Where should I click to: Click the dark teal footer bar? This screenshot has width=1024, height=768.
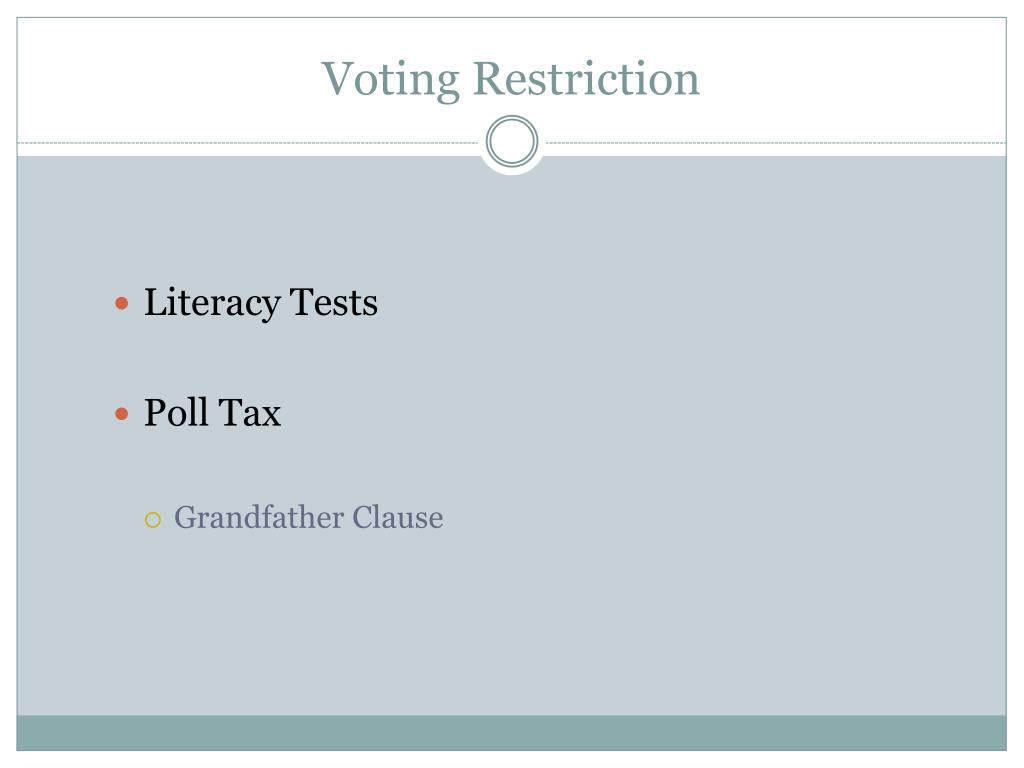pos(511,733)
